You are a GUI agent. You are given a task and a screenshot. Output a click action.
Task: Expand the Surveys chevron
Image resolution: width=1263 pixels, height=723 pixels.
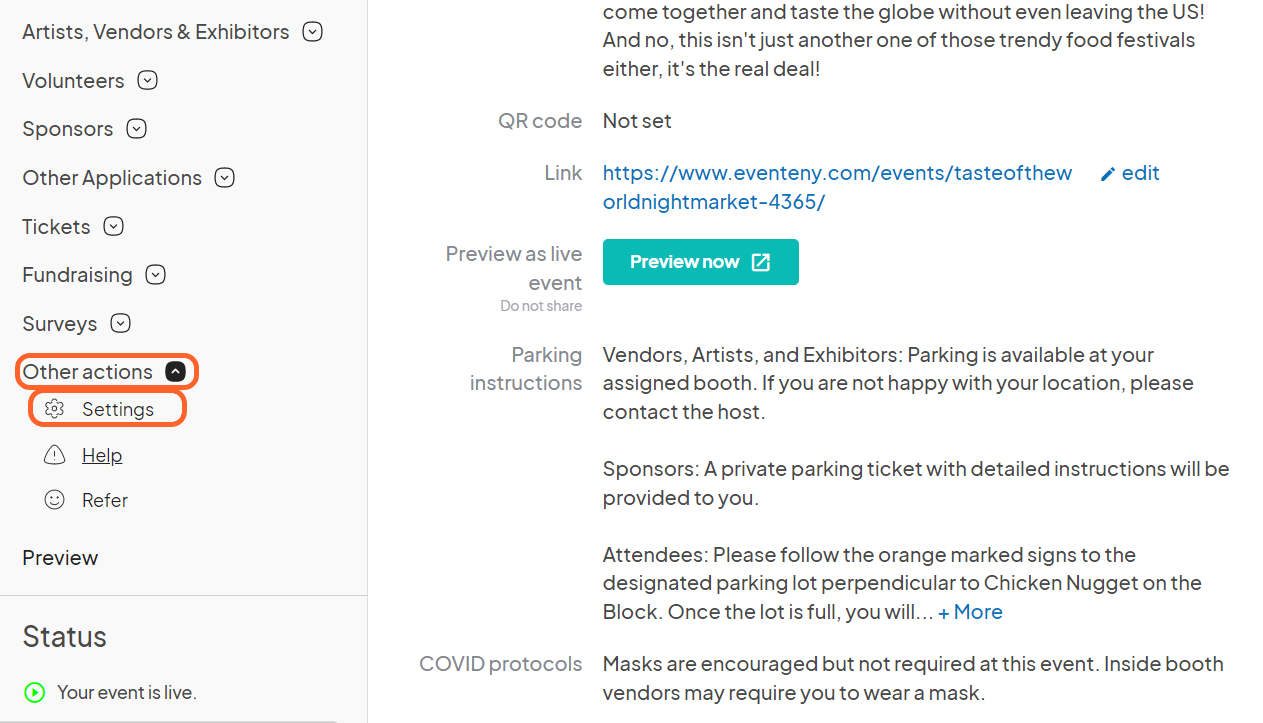(x=121, y=324)
